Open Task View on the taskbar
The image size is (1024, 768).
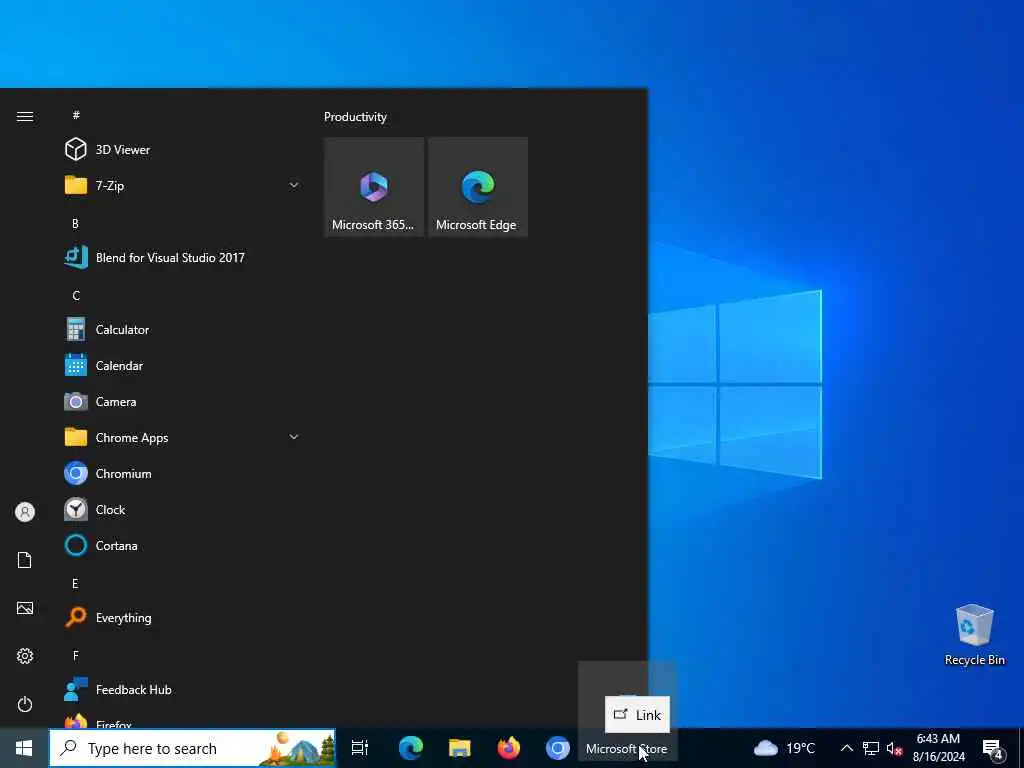click(x=360, y=748)
